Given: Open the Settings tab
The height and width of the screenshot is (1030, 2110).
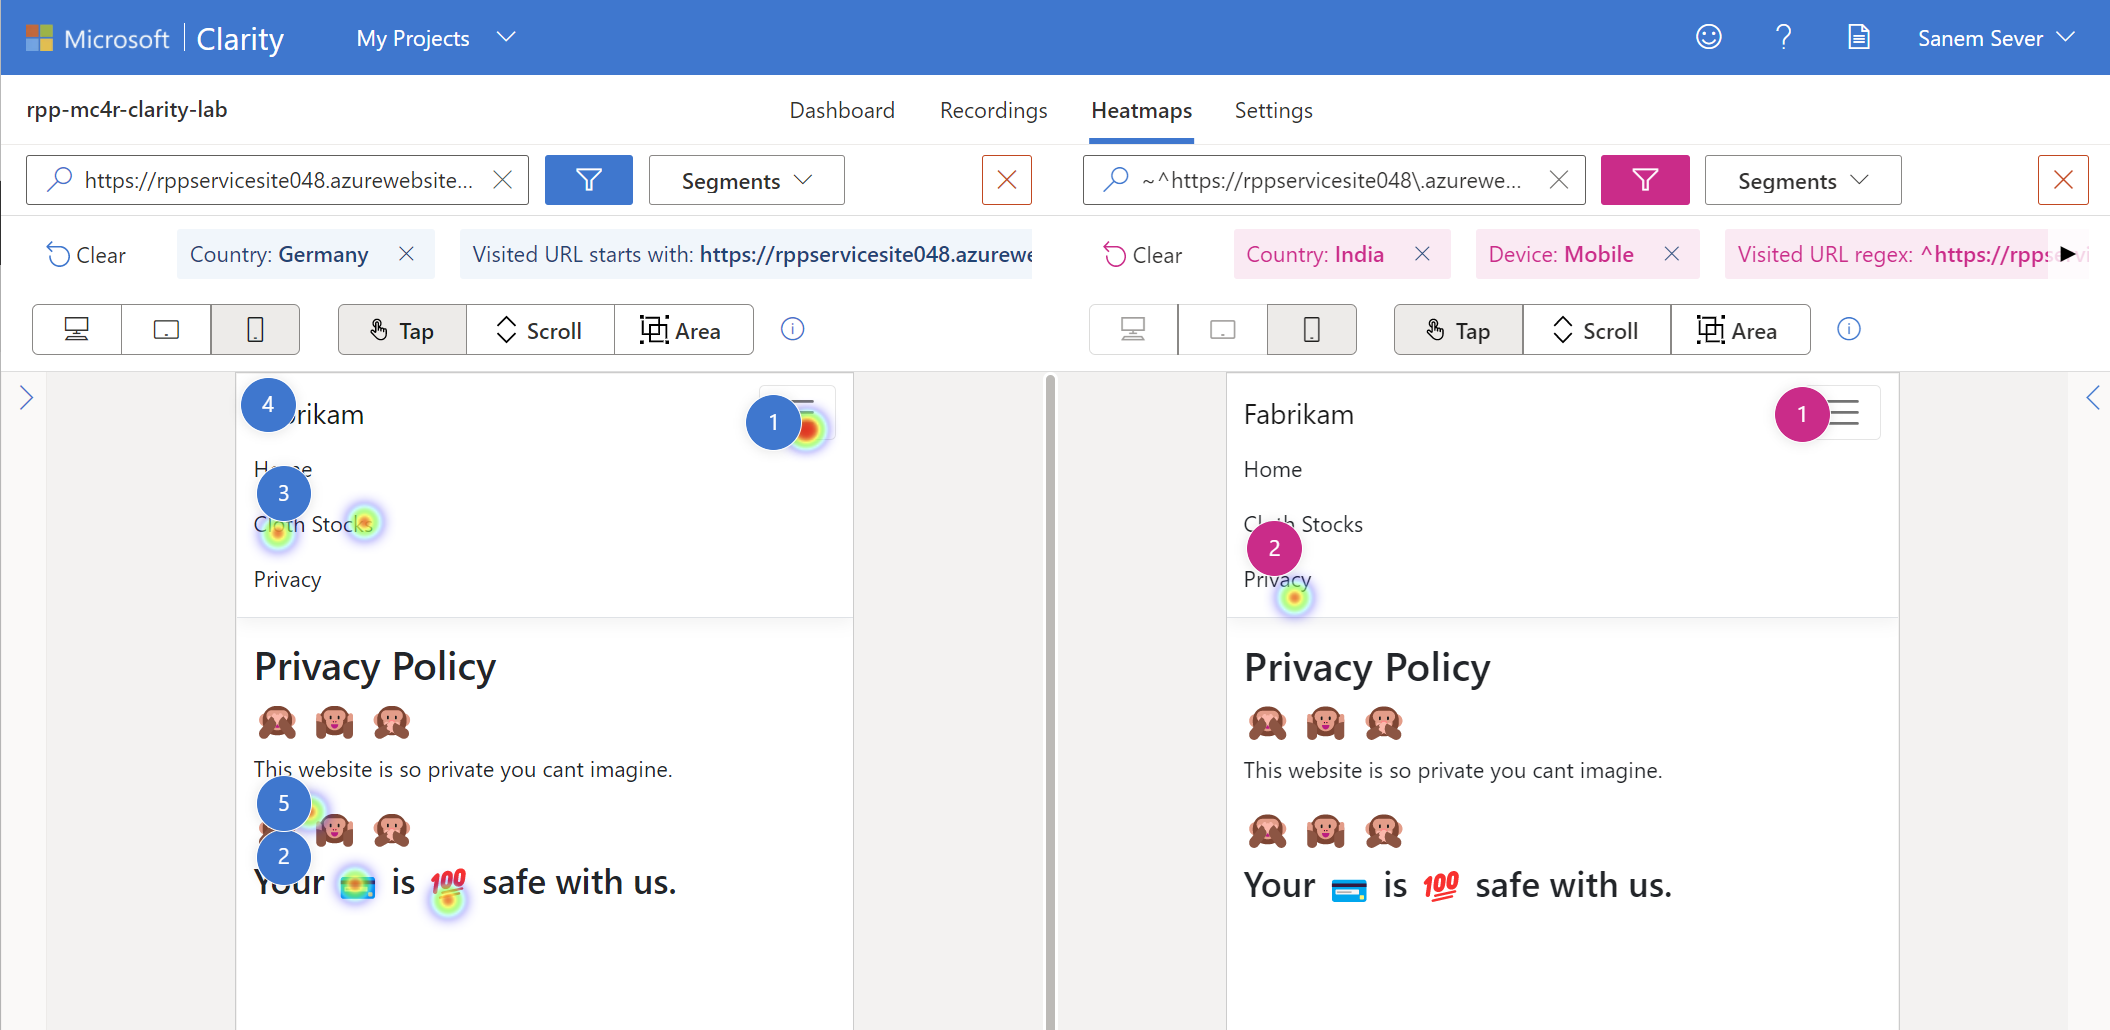Looking at the screenshot, I should click(1273, 110).
